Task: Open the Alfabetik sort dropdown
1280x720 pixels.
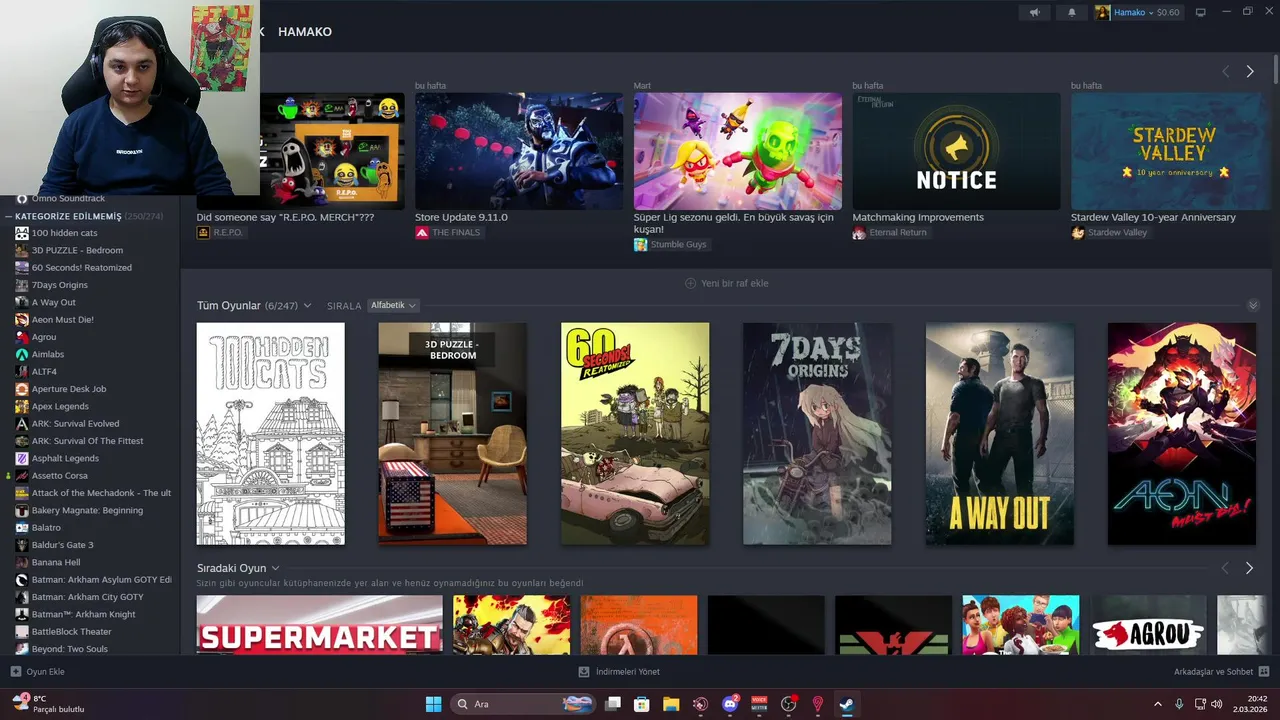Action: click(393, 305)
